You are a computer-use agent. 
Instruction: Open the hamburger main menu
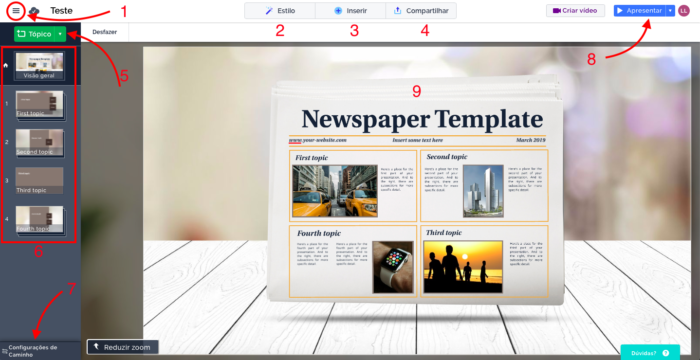click(16, 11)
